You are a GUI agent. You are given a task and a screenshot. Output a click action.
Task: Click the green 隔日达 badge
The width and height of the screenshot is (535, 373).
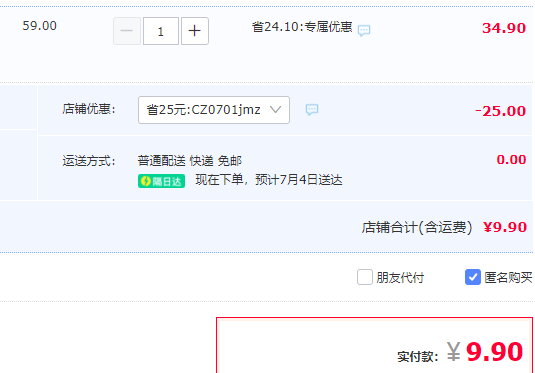[161, 181]
